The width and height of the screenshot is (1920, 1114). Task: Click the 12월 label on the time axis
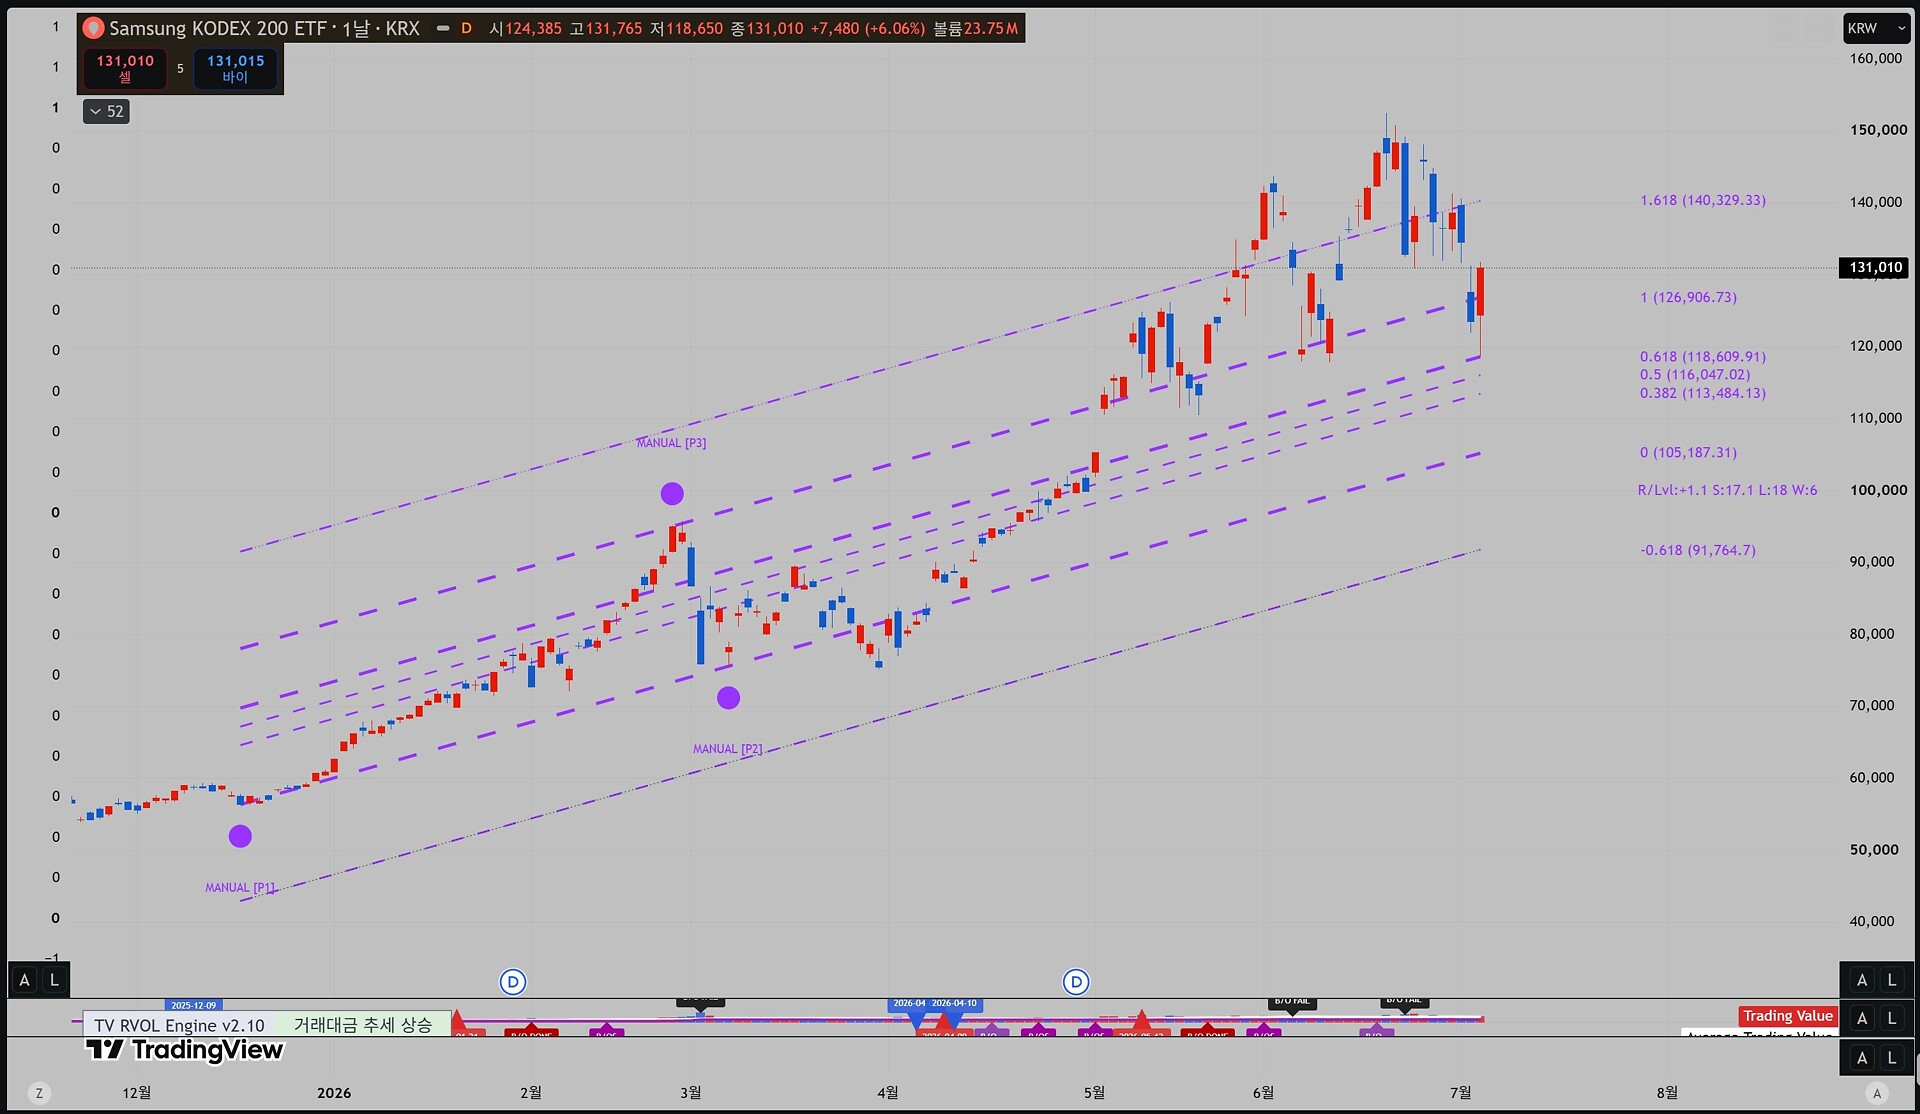tap(137, 1093)
